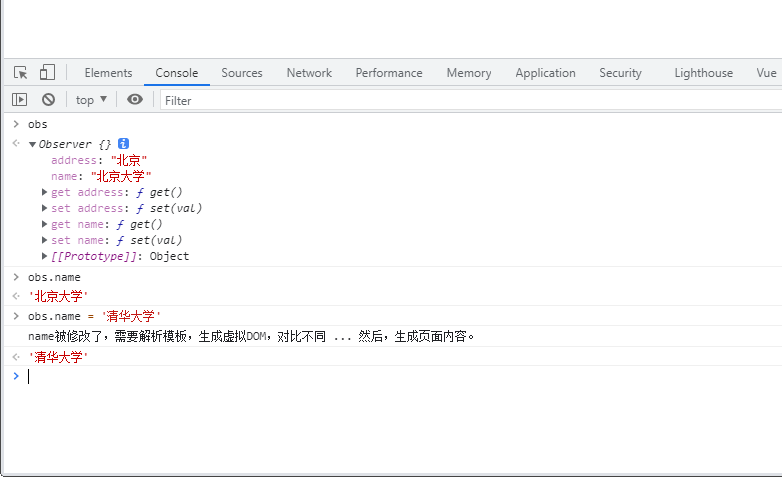Image resolution: width=782 pixels, height=482 pixels.
Task: Open the top context dropdown
Action: coord(91,100)
